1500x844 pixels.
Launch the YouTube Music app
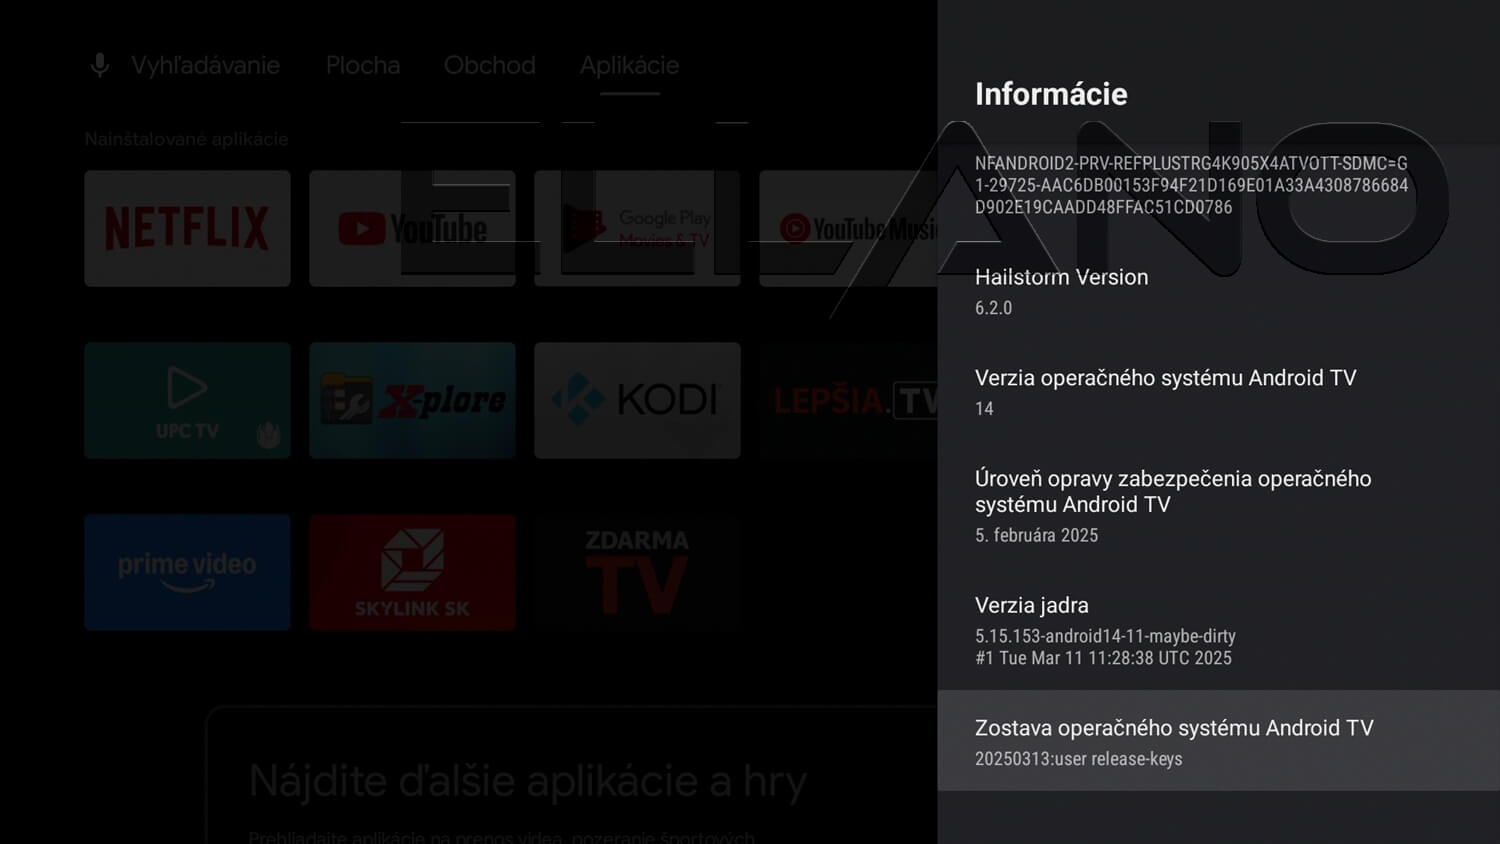click(848, 228)
